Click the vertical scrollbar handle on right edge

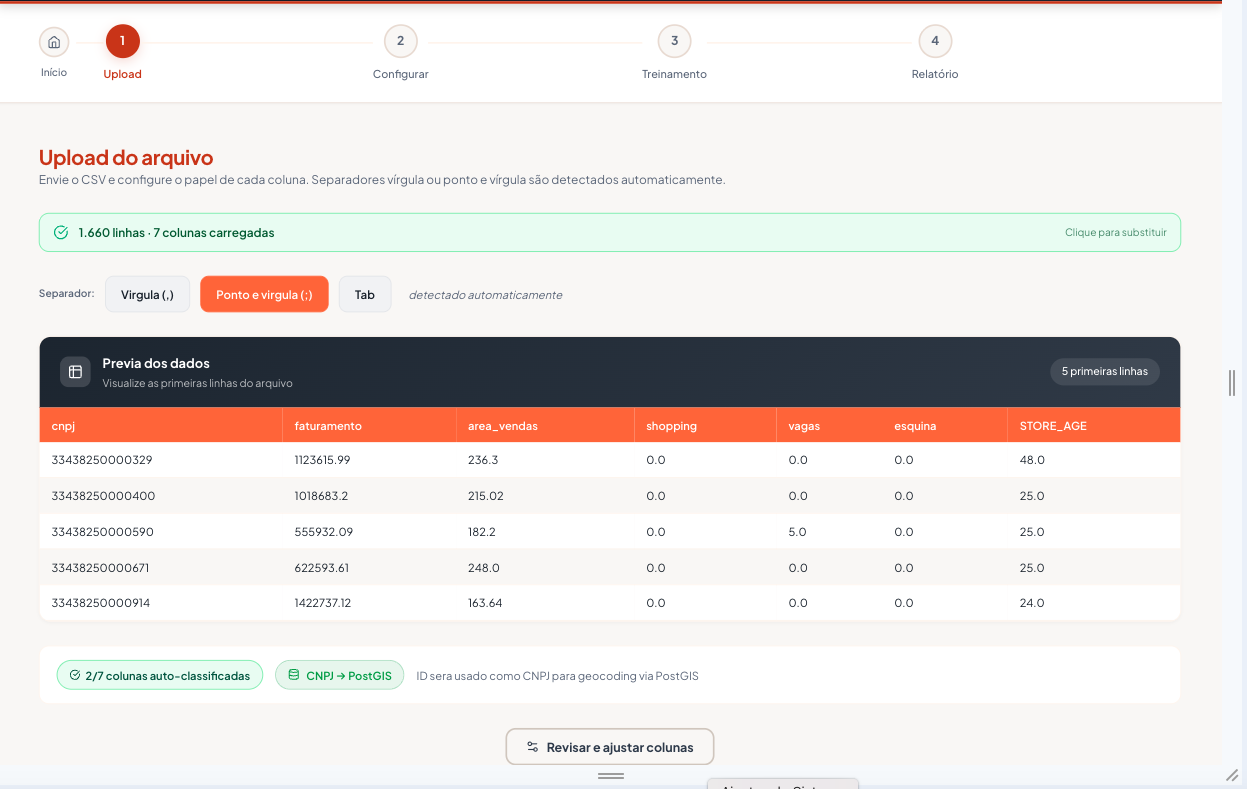(x=1232, y=382)
